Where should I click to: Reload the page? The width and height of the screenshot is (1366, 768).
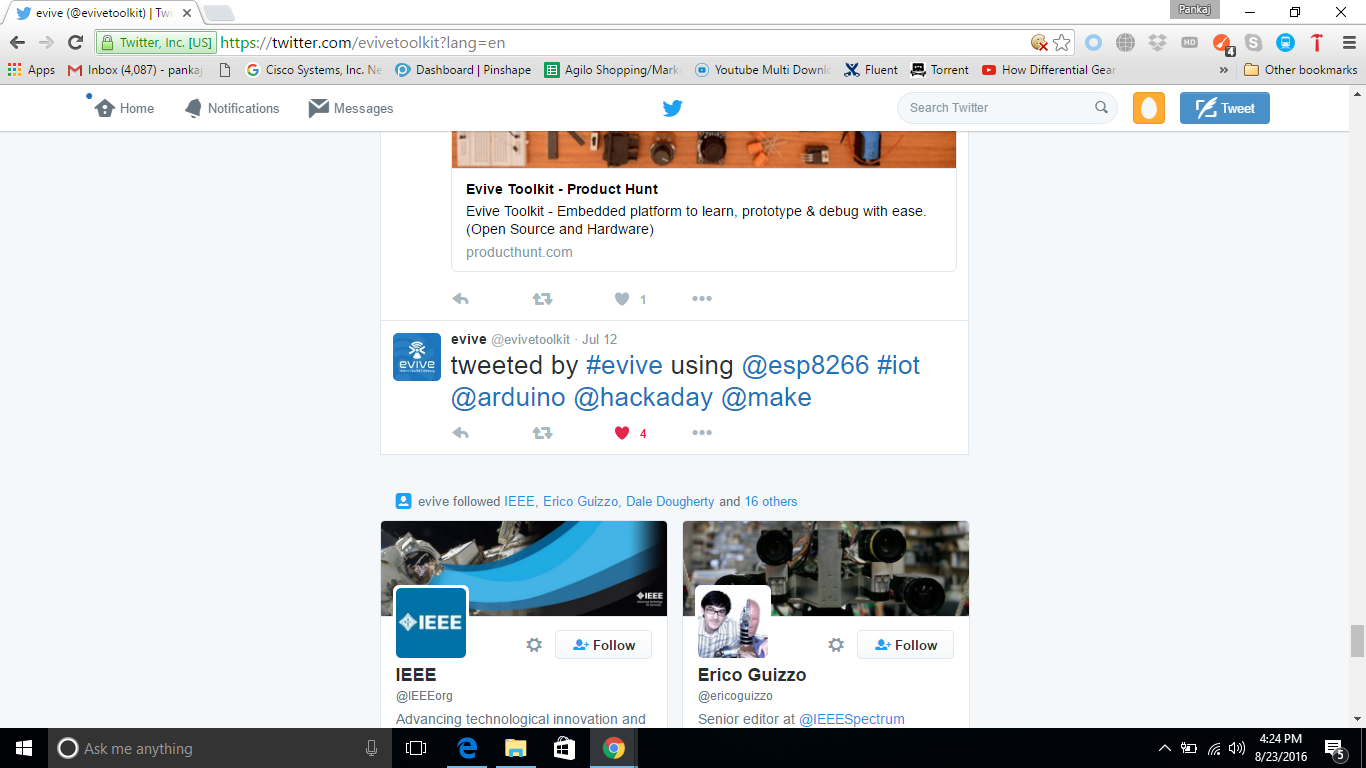(x=75, y=42)
